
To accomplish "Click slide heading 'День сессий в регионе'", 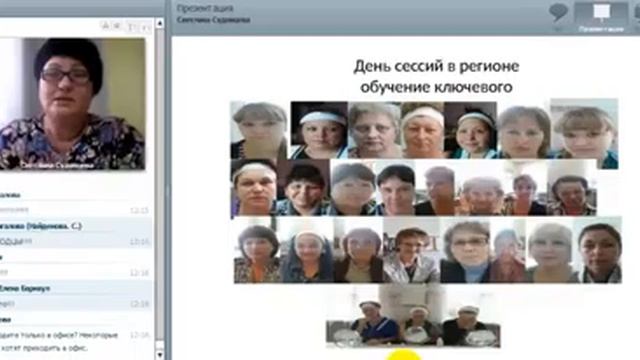I will [x=436, y=66].
